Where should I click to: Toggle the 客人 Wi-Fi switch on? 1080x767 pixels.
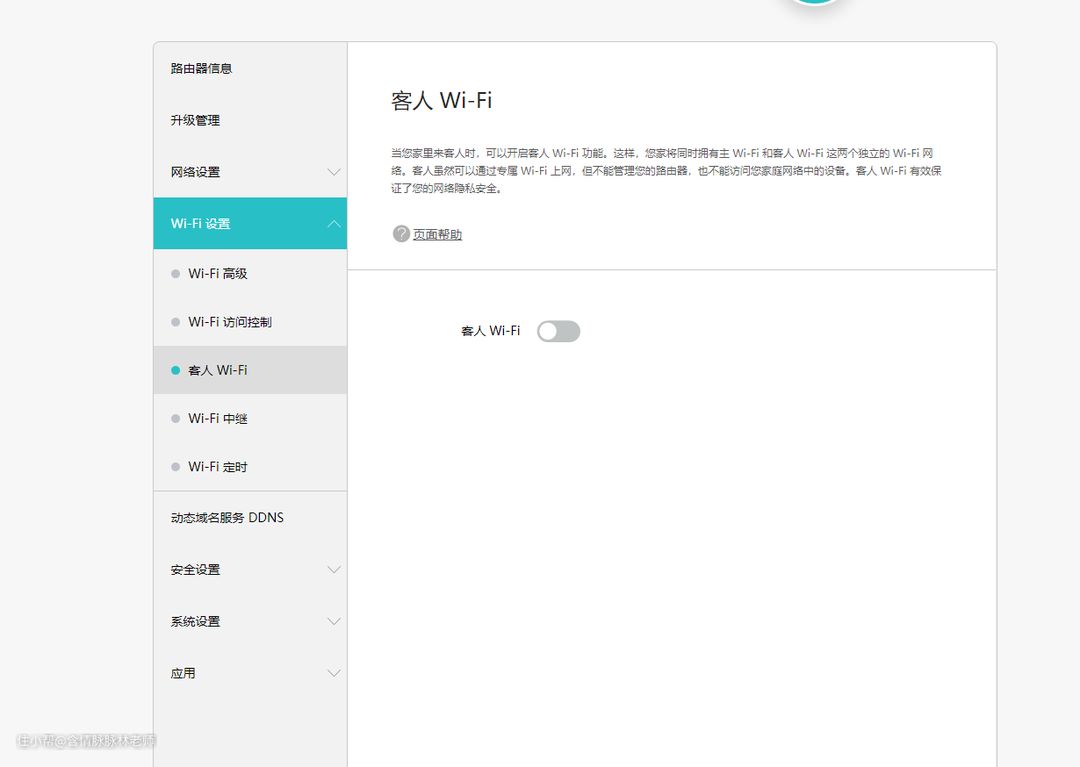coord(558,331)
